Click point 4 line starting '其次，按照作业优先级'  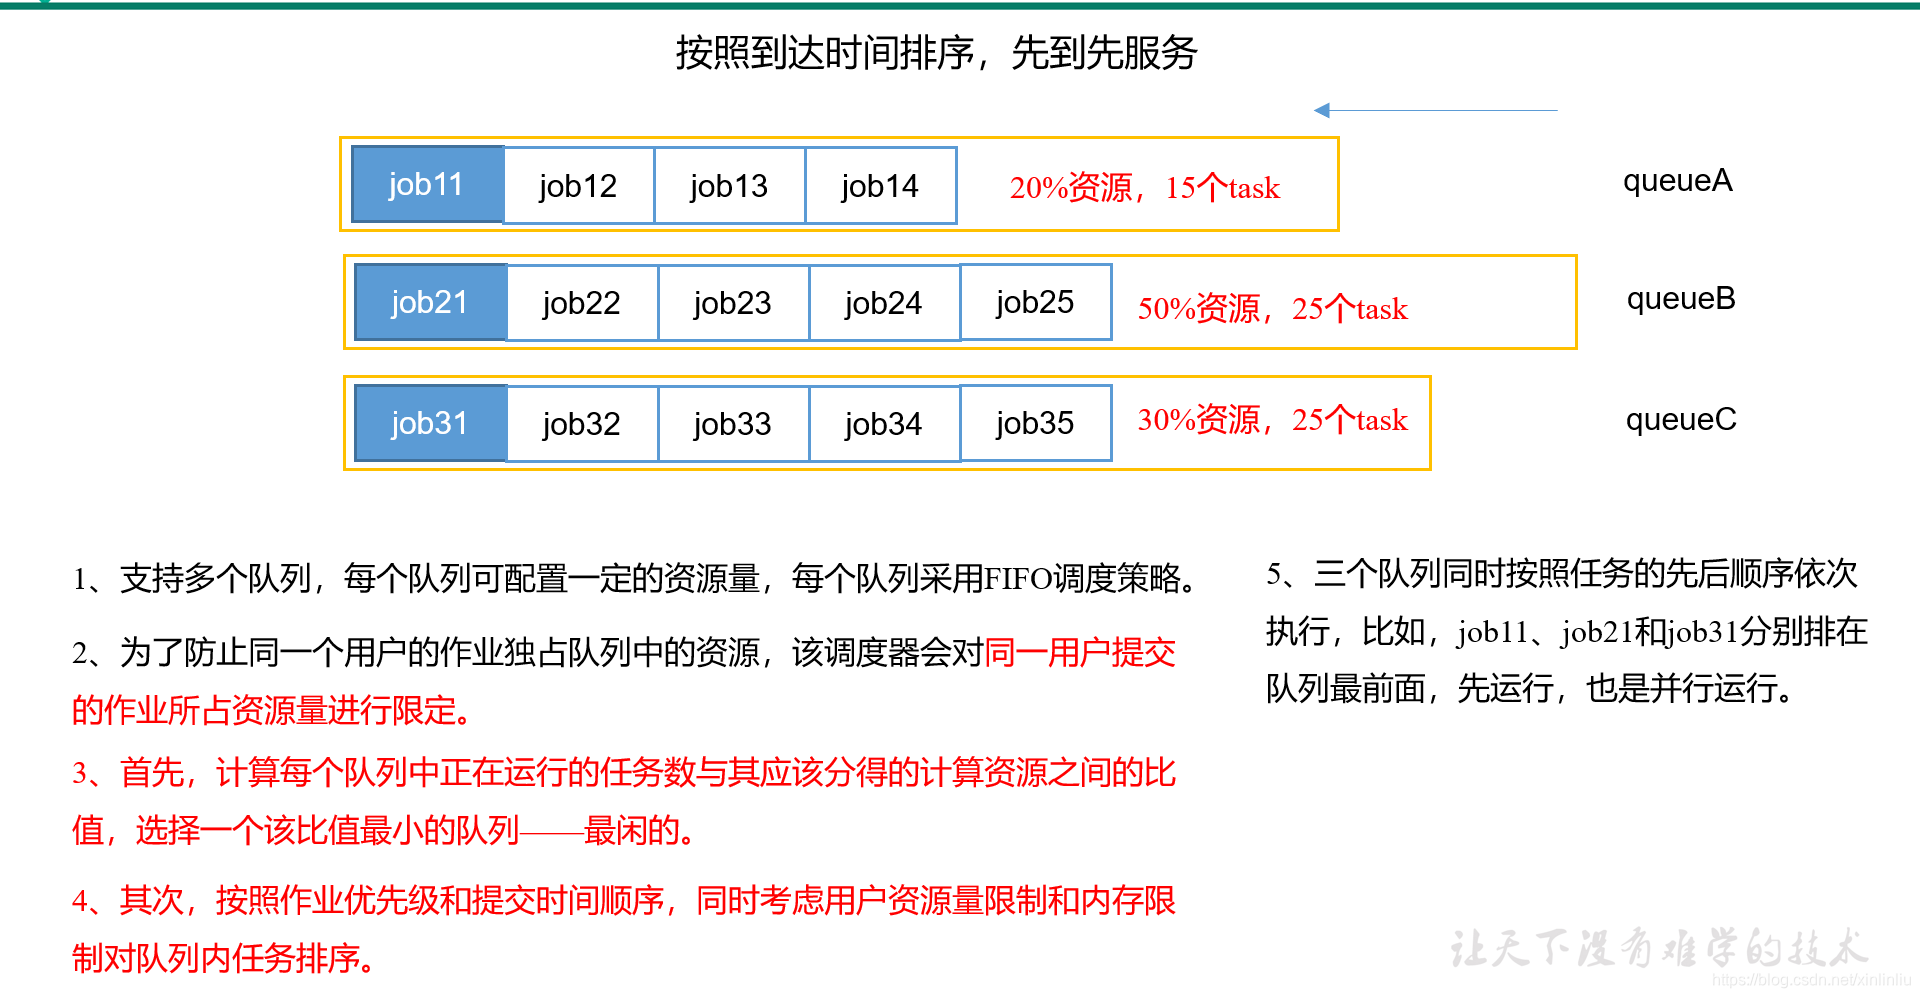(x=624, y=901)
